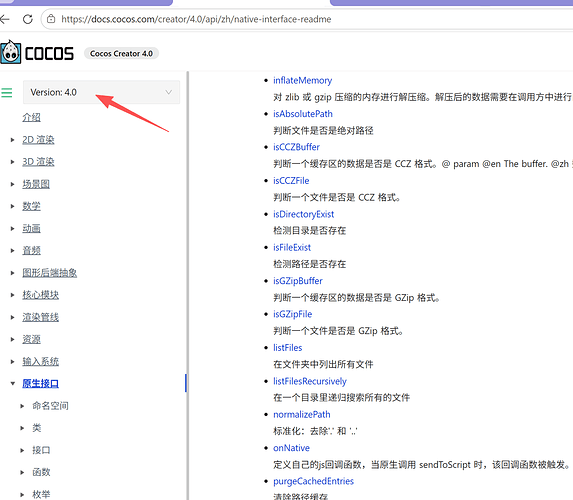This screenshot has height=500, width=573.
Task: Open the listFilesRecursively link
Action: coord(310,381)
